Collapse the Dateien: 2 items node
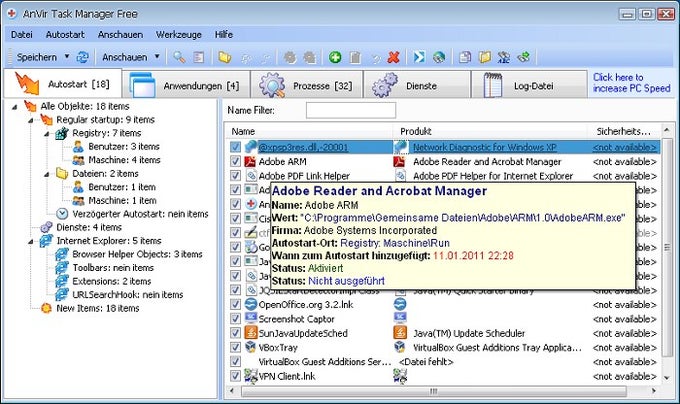This screenshot has height=404, width=680. pos(46,174)
